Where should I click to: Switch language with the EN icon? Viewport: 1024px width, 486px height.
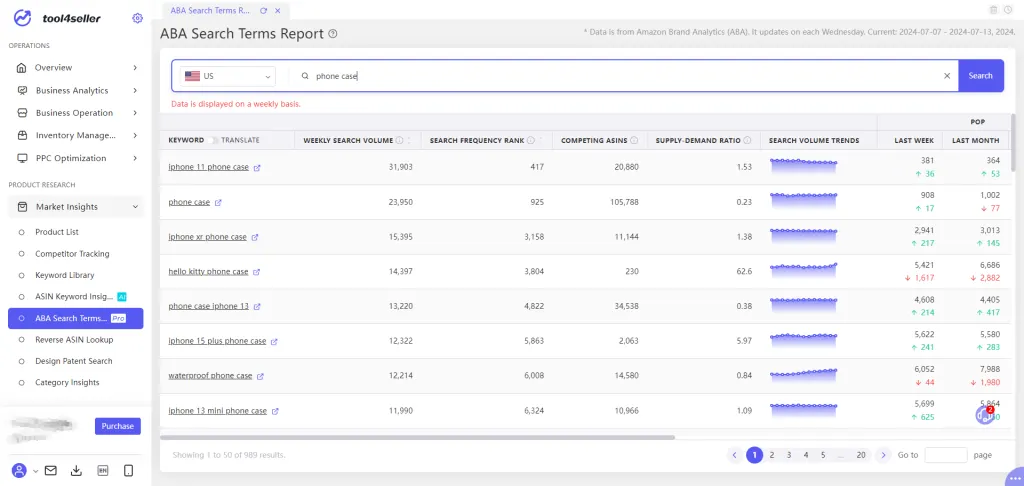pos(103,470)
